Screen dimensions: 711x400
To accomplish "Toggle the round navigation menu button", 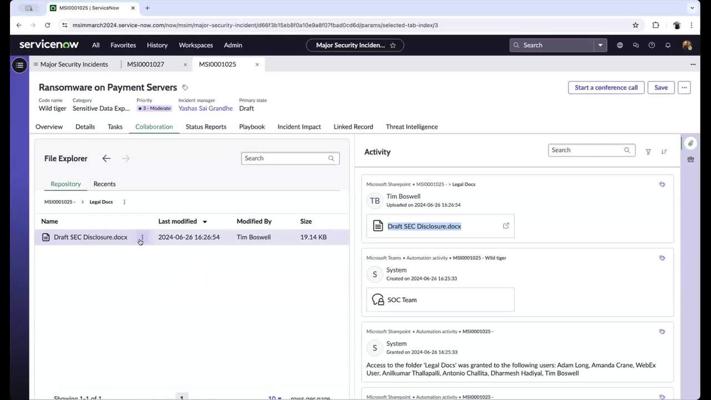I will [x=19, y=64].
